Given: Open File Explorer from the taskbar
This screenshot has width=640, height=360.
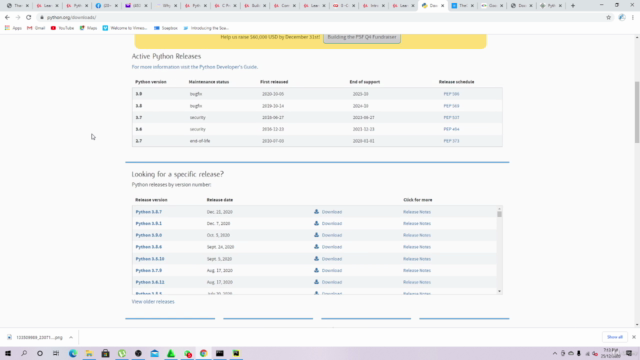Looking at the screenshot, I should (89, 353).
